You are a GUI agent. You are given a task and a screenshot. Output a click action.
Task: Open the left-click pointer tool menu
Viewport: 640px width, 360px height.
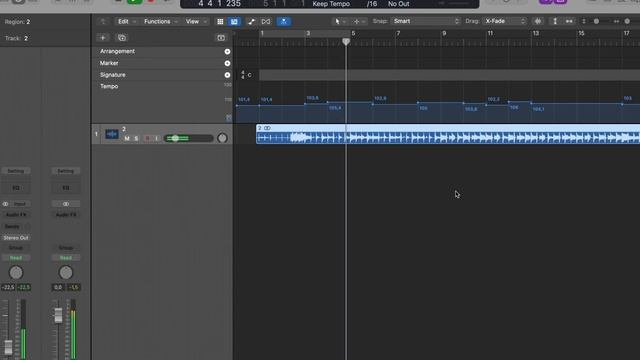tap(340, 21)
